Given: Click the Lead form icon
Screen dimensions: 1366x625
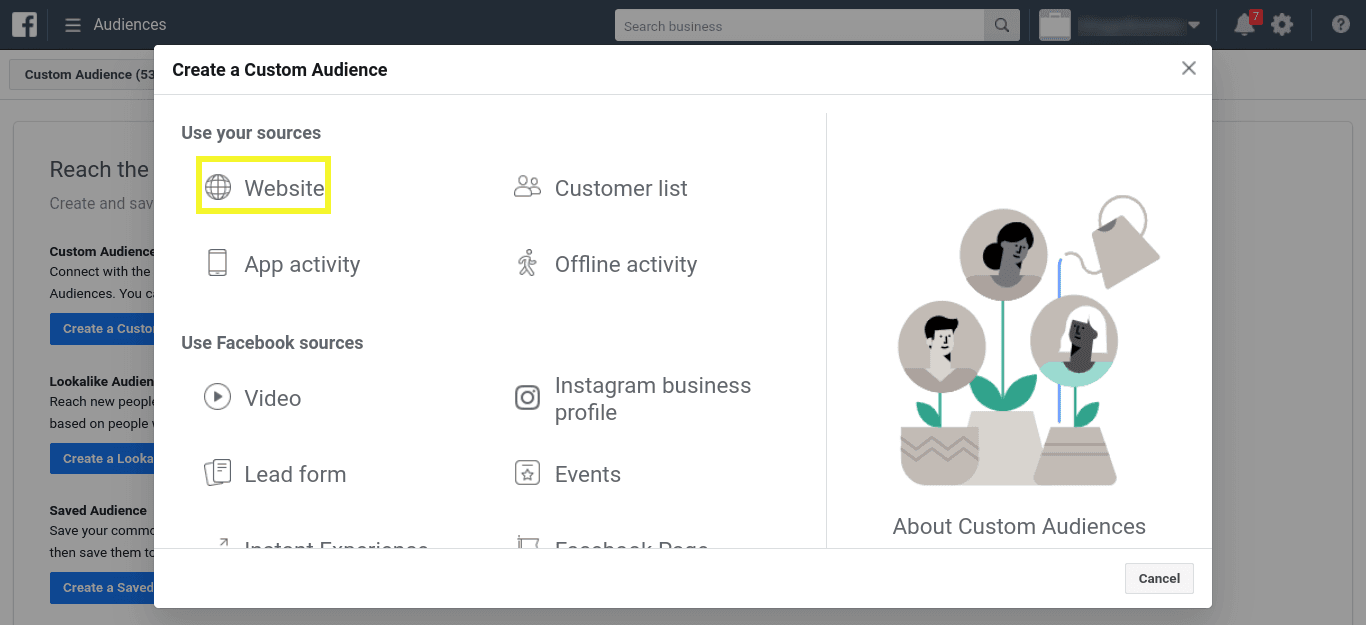Looking at the screenshot, I should tap(217, 473).
